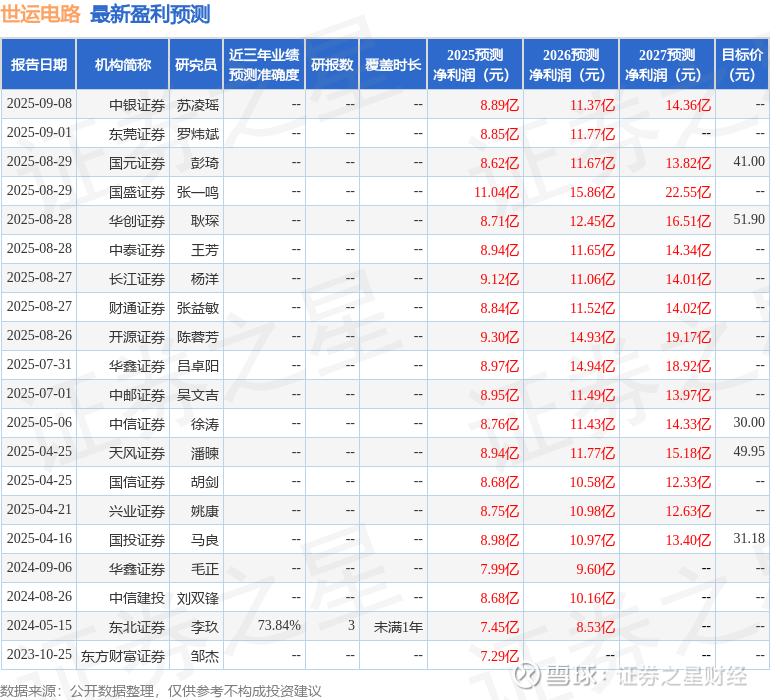Click the 近三年业绩预测准确度 column header
Image resolution: width=770 pixels, height=700 pixels.
click(264, 64)
